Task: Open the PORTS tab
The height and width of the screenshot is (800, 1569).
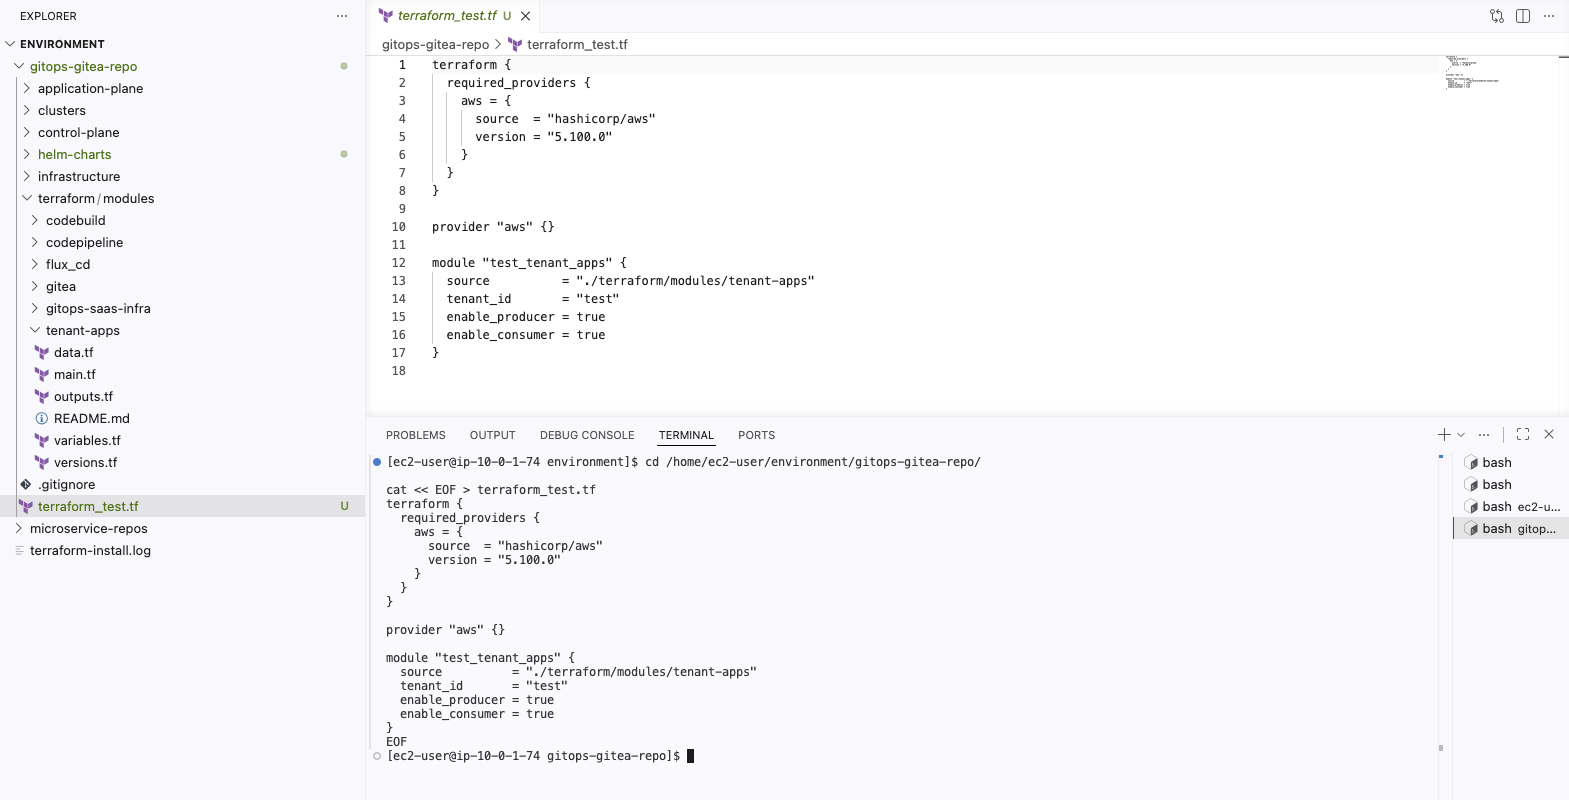Action: tap(756, 436)
